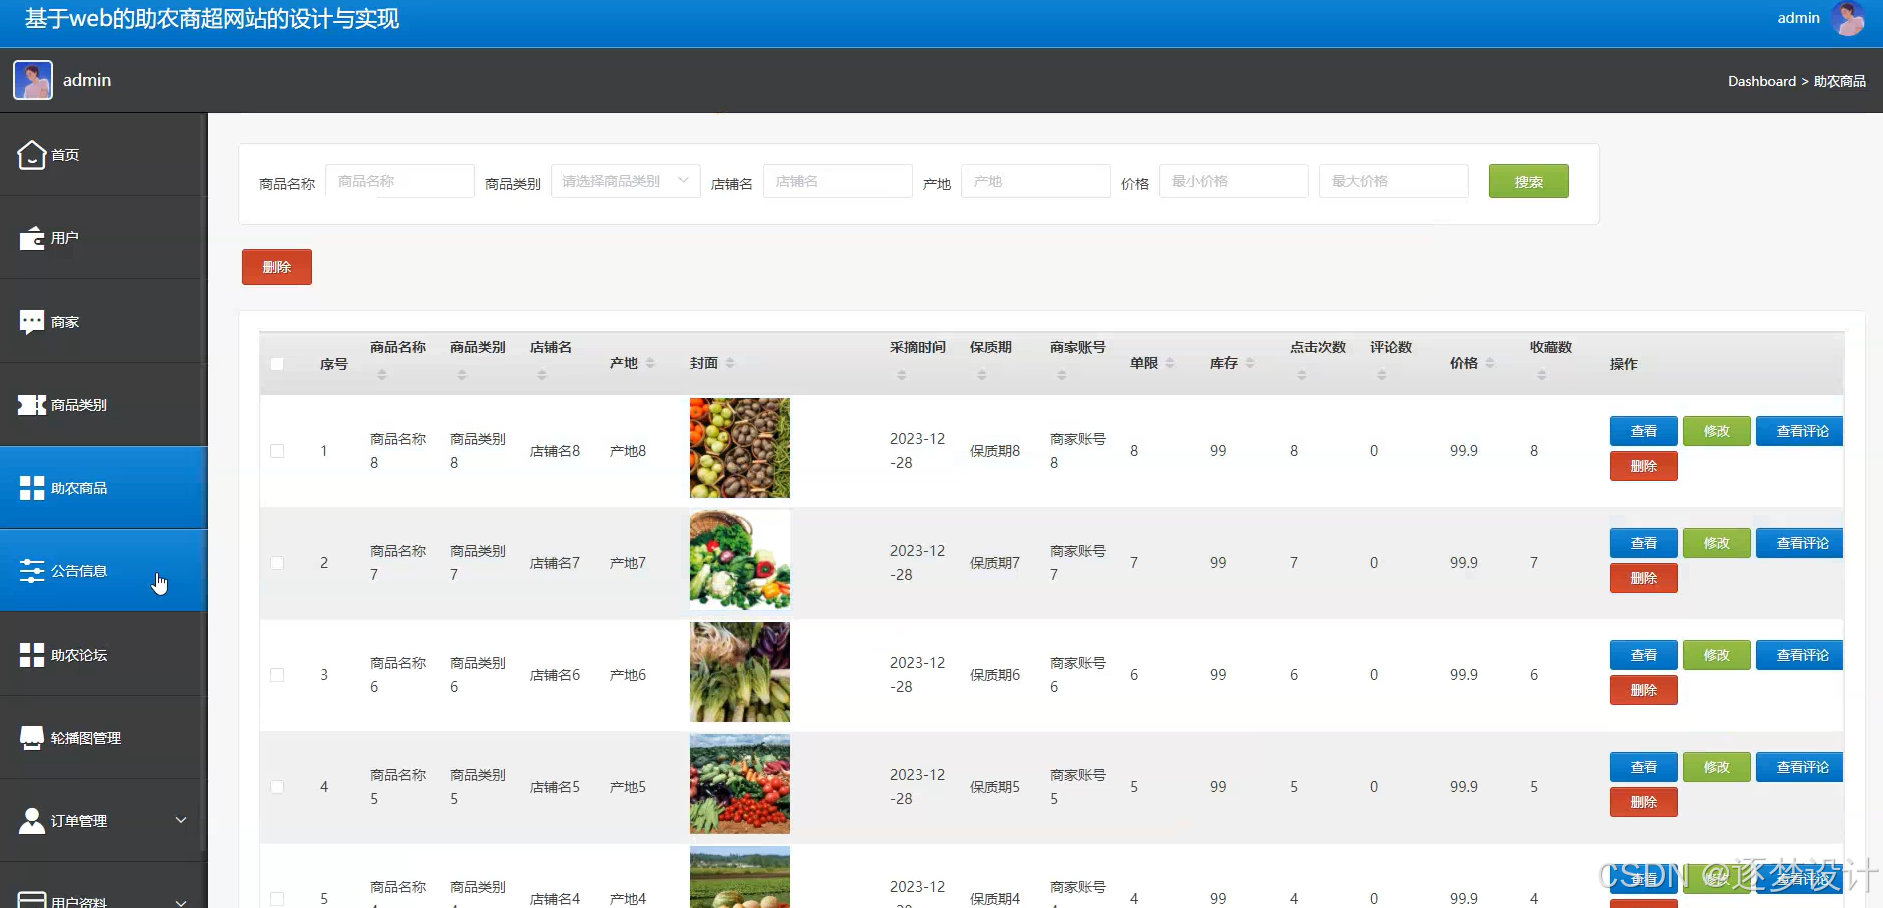This screenshot has width=1883, height=908.
Task: Sort table by 产地 column arrows
Action: click(650, 363)
